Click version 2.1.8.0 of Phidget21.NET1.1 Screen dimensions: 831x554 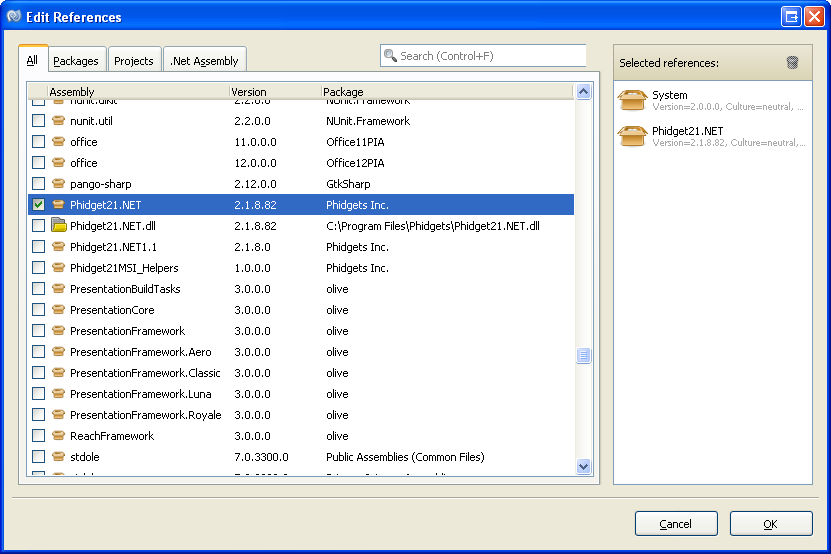252,247
